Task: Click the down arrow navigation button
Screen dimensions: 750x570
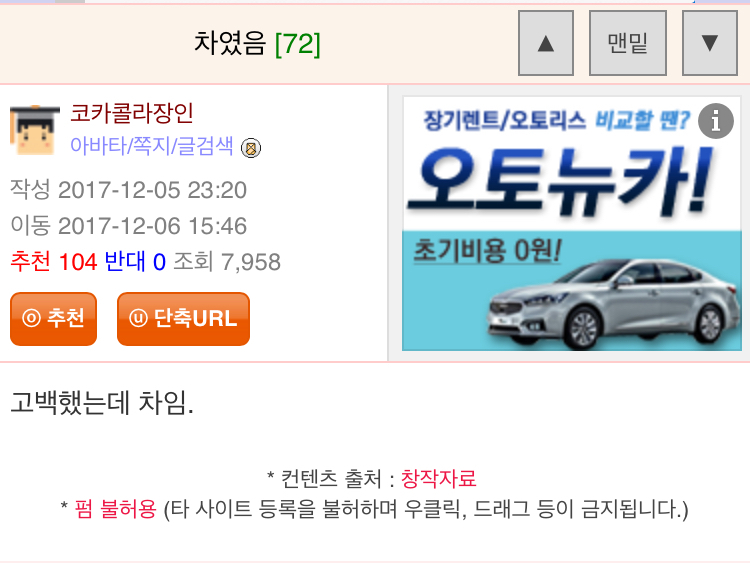Action: coord(710,43)
